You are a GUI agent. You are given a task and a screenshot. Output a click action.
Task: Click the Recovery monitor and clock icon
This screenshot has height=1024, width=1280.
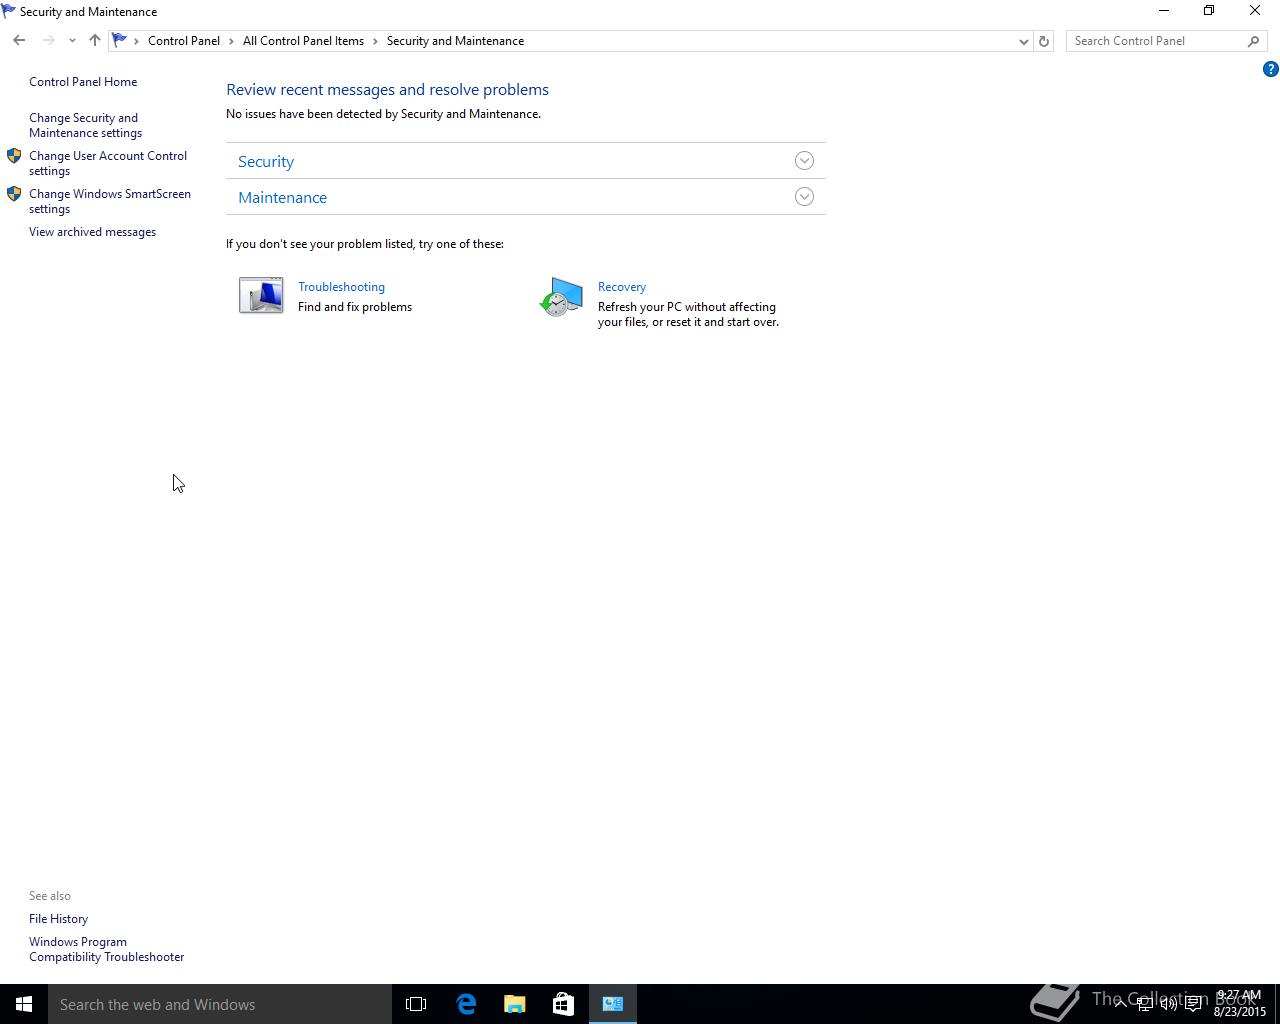click(561, 298)
